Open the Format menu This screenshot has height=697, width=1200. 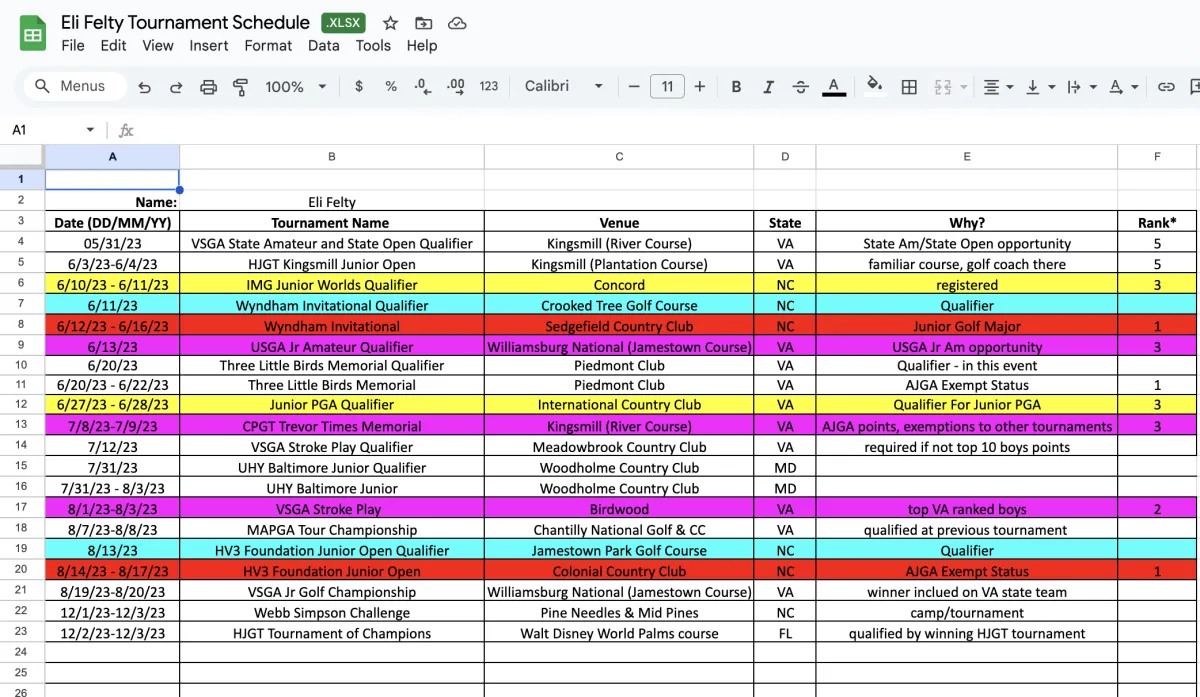268,45
